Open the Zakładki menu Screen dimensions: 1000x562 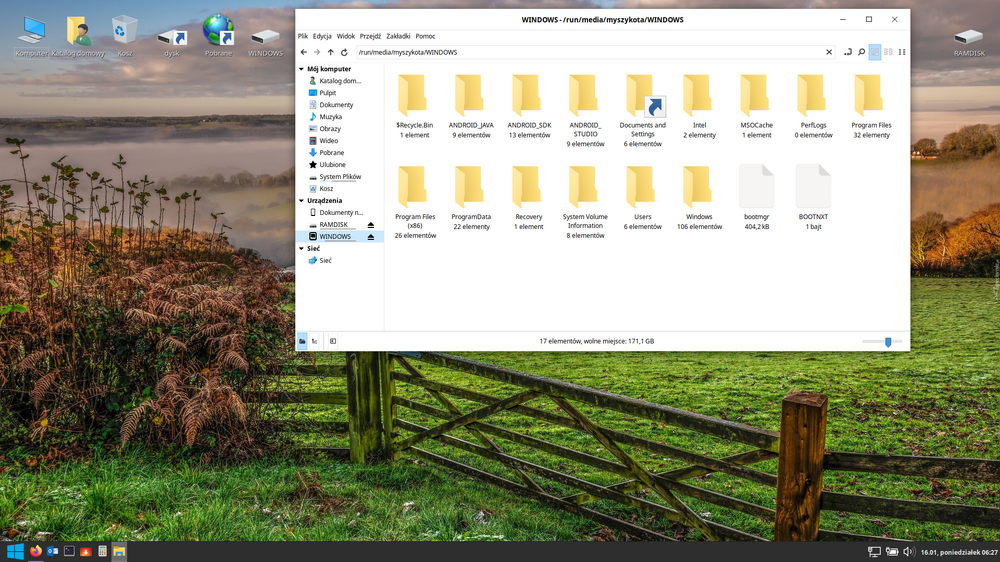[399, 36]
